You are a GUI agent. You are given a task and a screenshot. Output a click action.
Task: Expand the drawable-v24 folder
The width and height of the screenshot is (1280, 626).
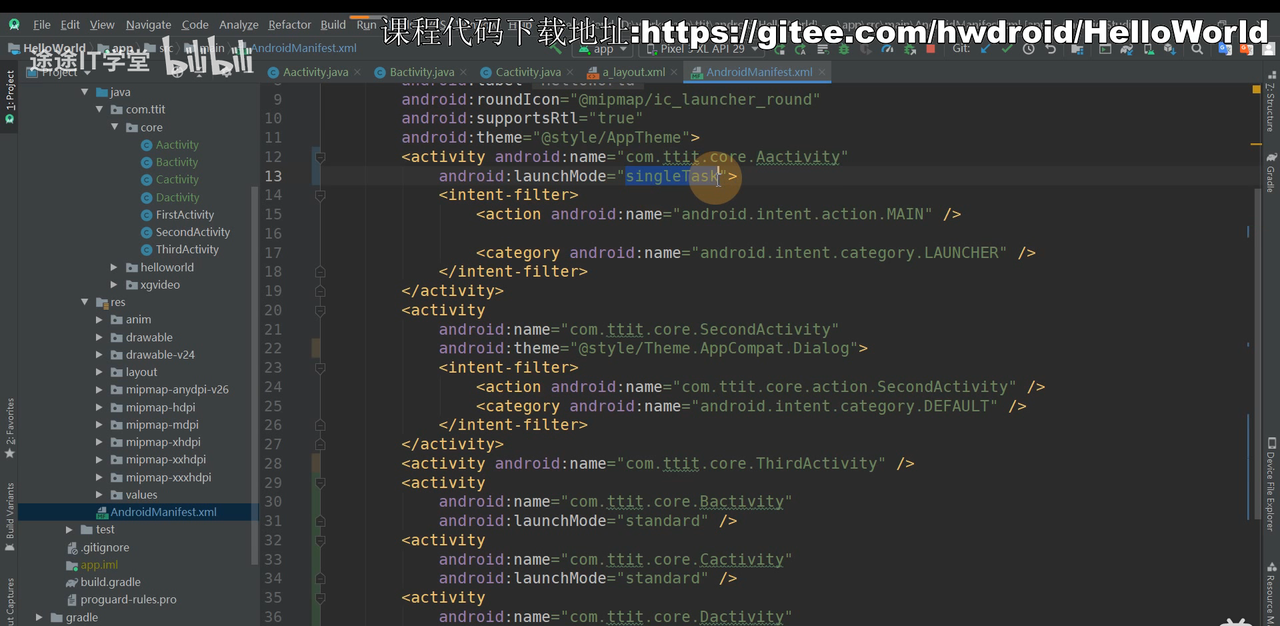click(x=100, y=355)
